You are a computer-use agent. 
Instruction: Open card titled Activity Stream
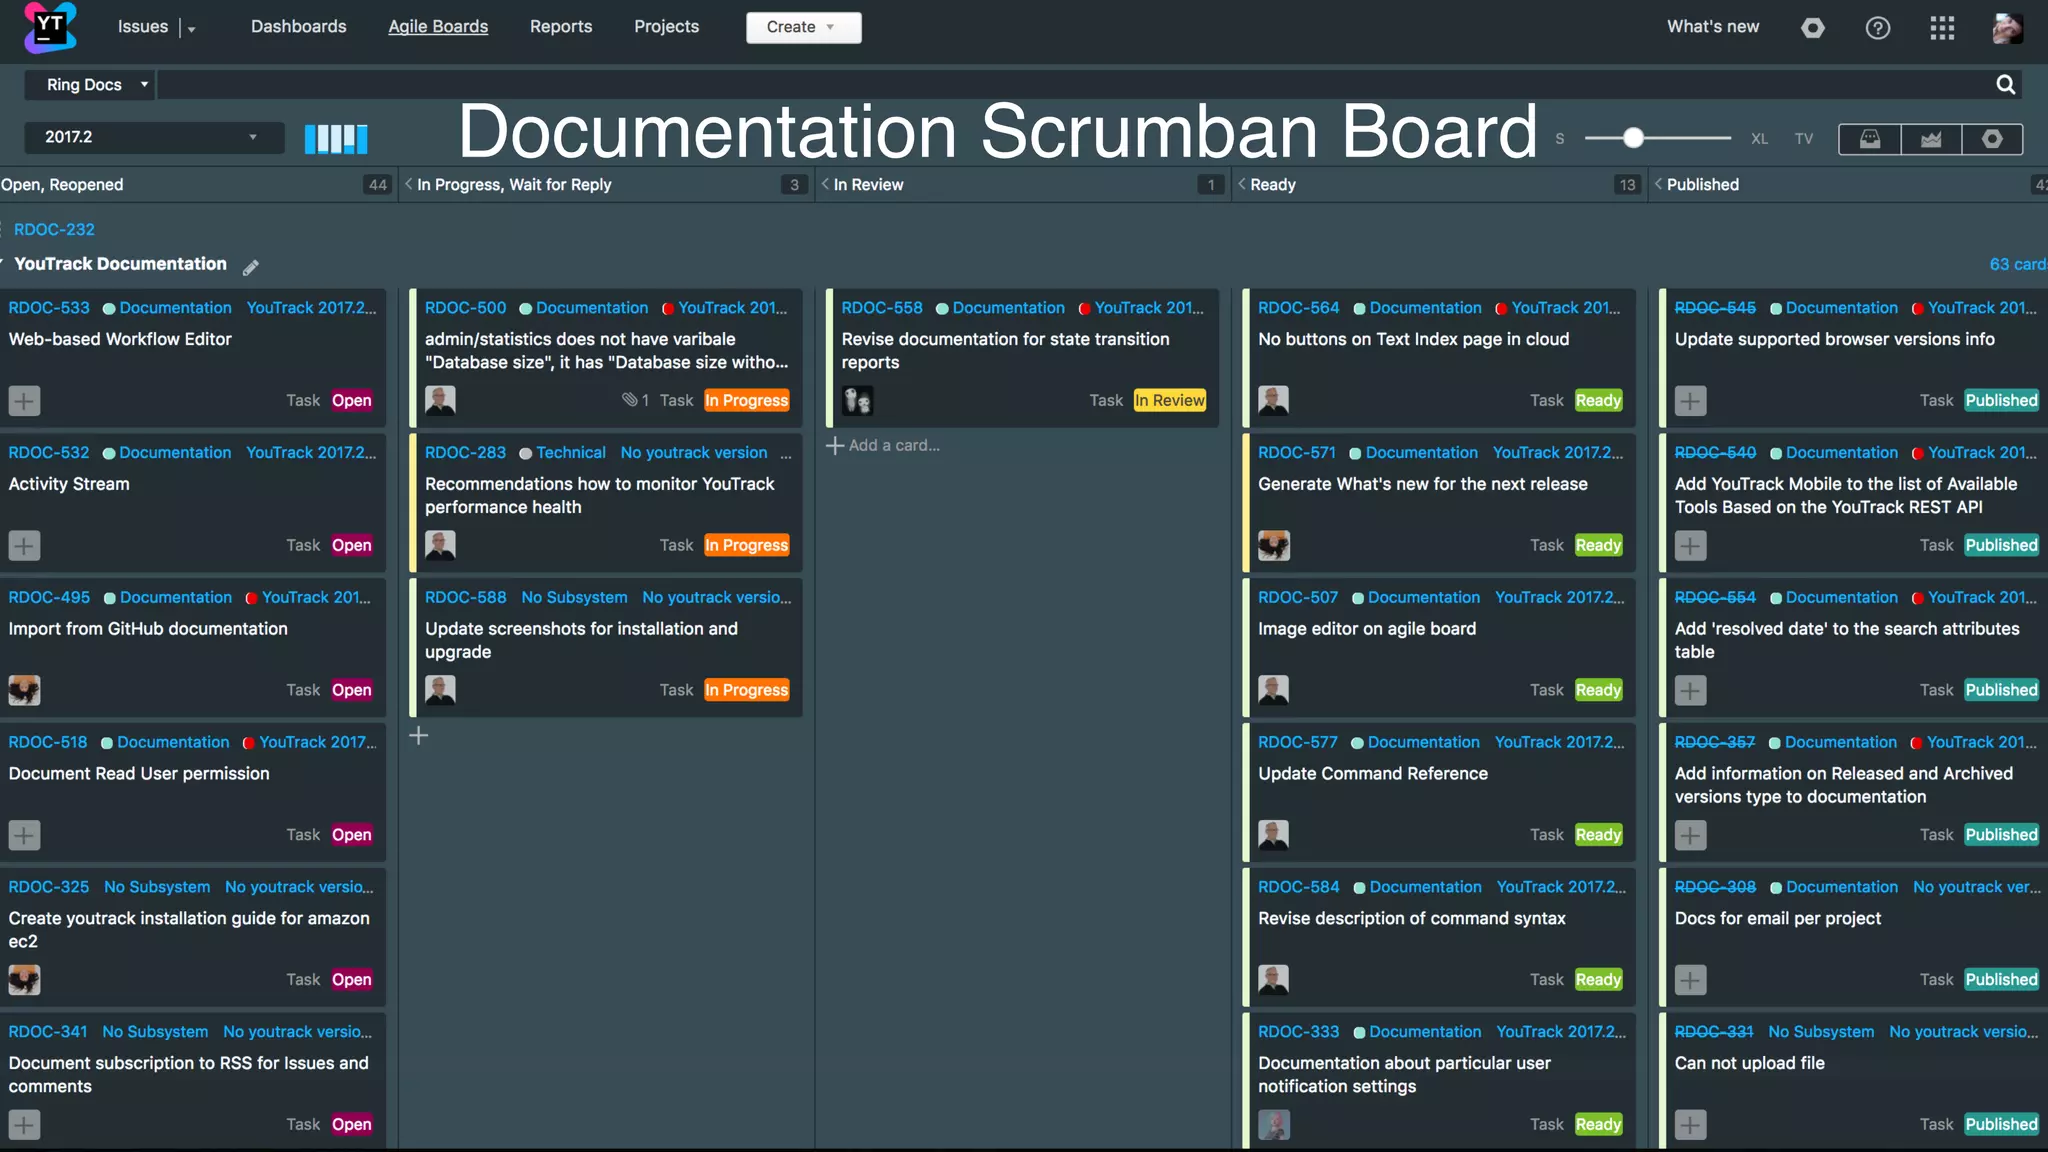(x=69, y=484)
